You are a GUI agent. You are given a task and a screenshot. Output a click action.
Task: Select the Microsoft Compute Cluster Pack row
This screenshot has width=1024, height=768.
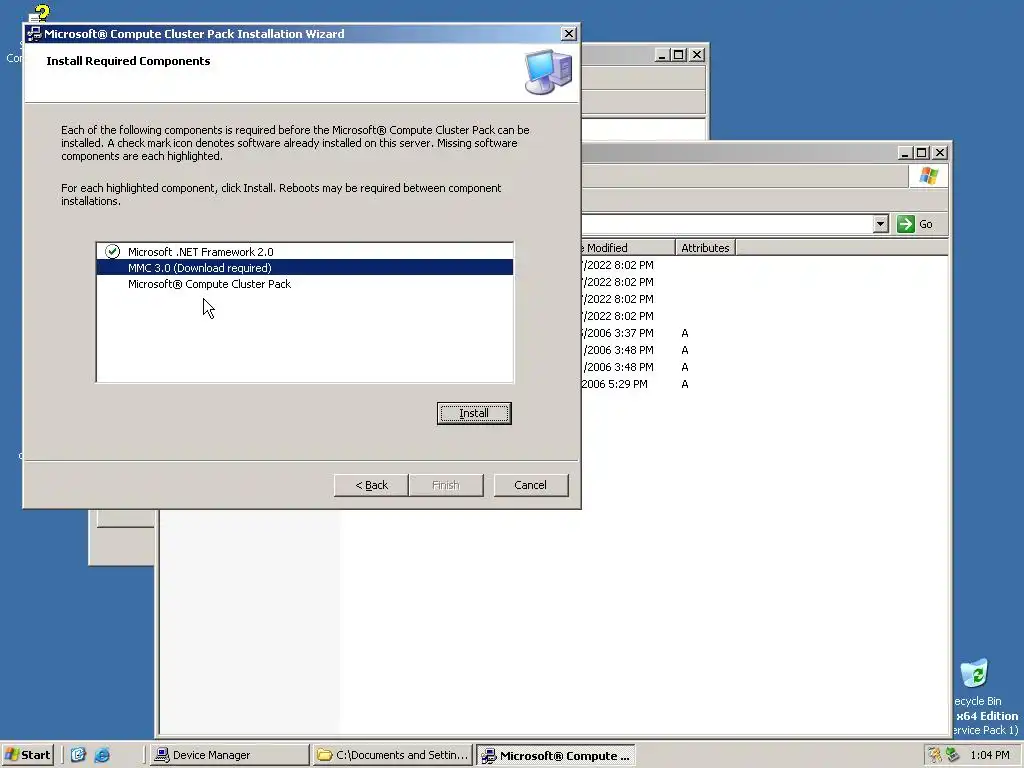coord(304,284)
